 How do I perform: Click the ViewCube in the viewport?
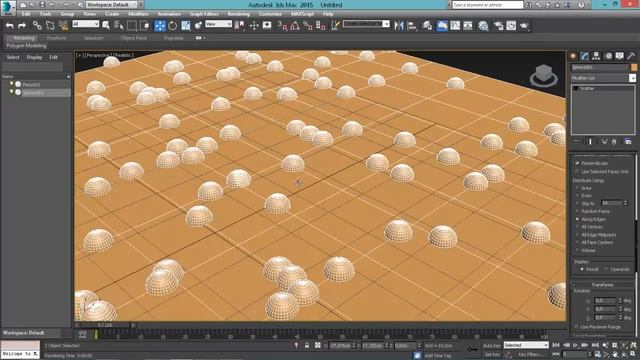[544, 76]
